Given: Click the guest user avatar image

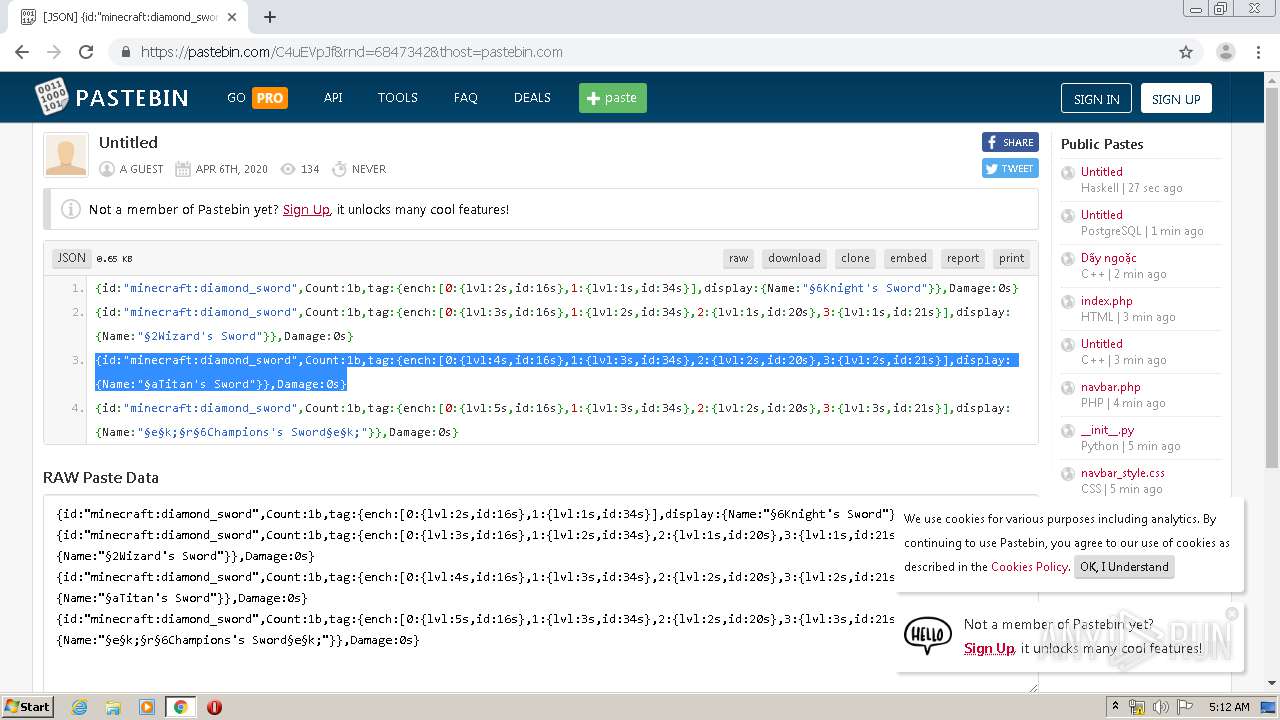Looking at the screenshot, I should pos(66,156).
